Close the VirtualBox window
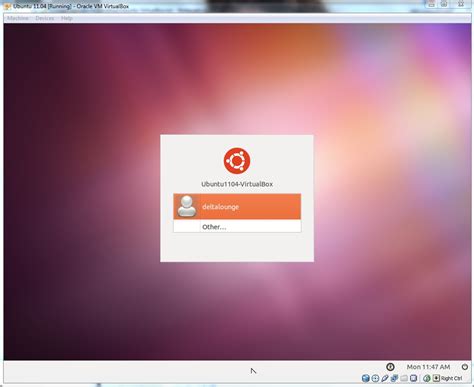Viewport: 474px width, 387px height. pos(461,4)
